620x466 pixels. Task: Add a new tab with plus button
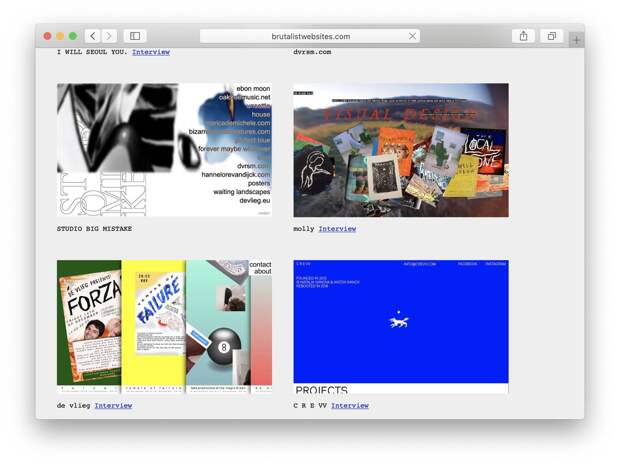point(577,40)
